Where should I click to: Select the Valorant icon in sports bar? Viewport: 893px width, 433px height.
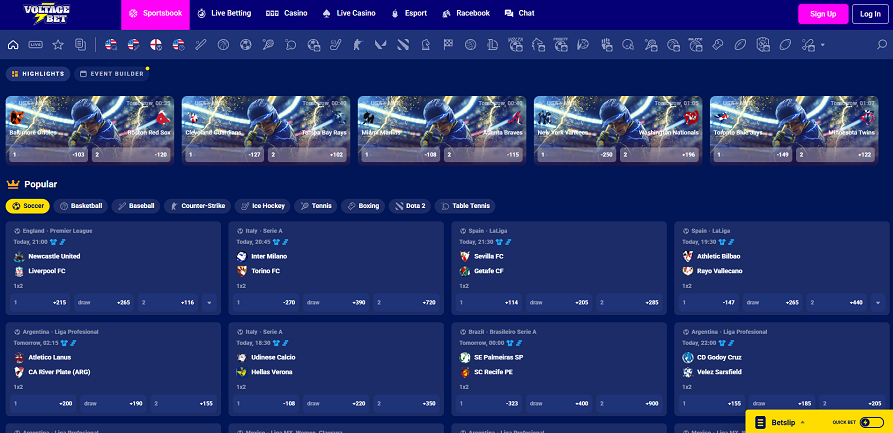(380, 44)
